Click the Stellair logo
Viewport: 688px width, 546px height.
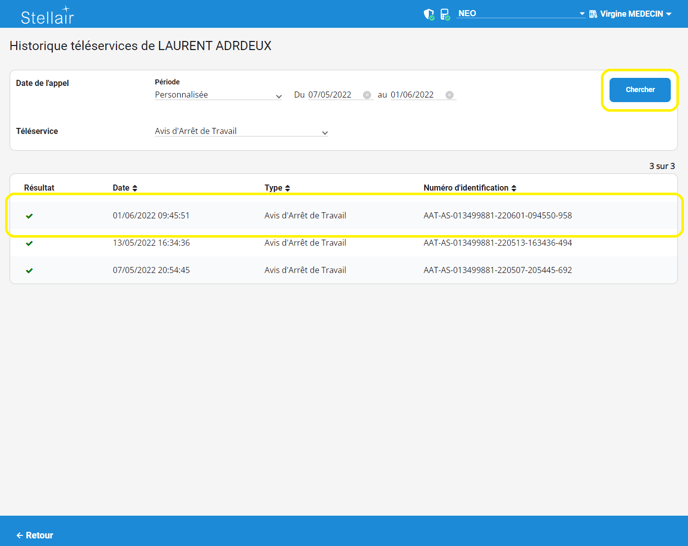tap(47, 15)
